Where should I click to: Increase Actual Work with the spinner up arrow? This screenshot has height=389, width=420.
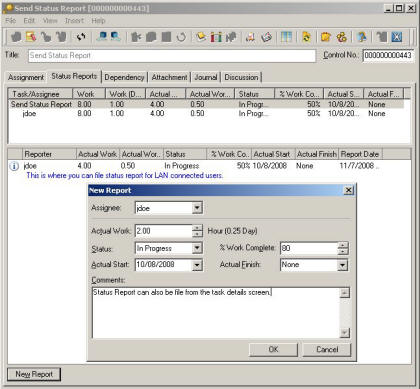pyautogui.click(x=198, y=228)
